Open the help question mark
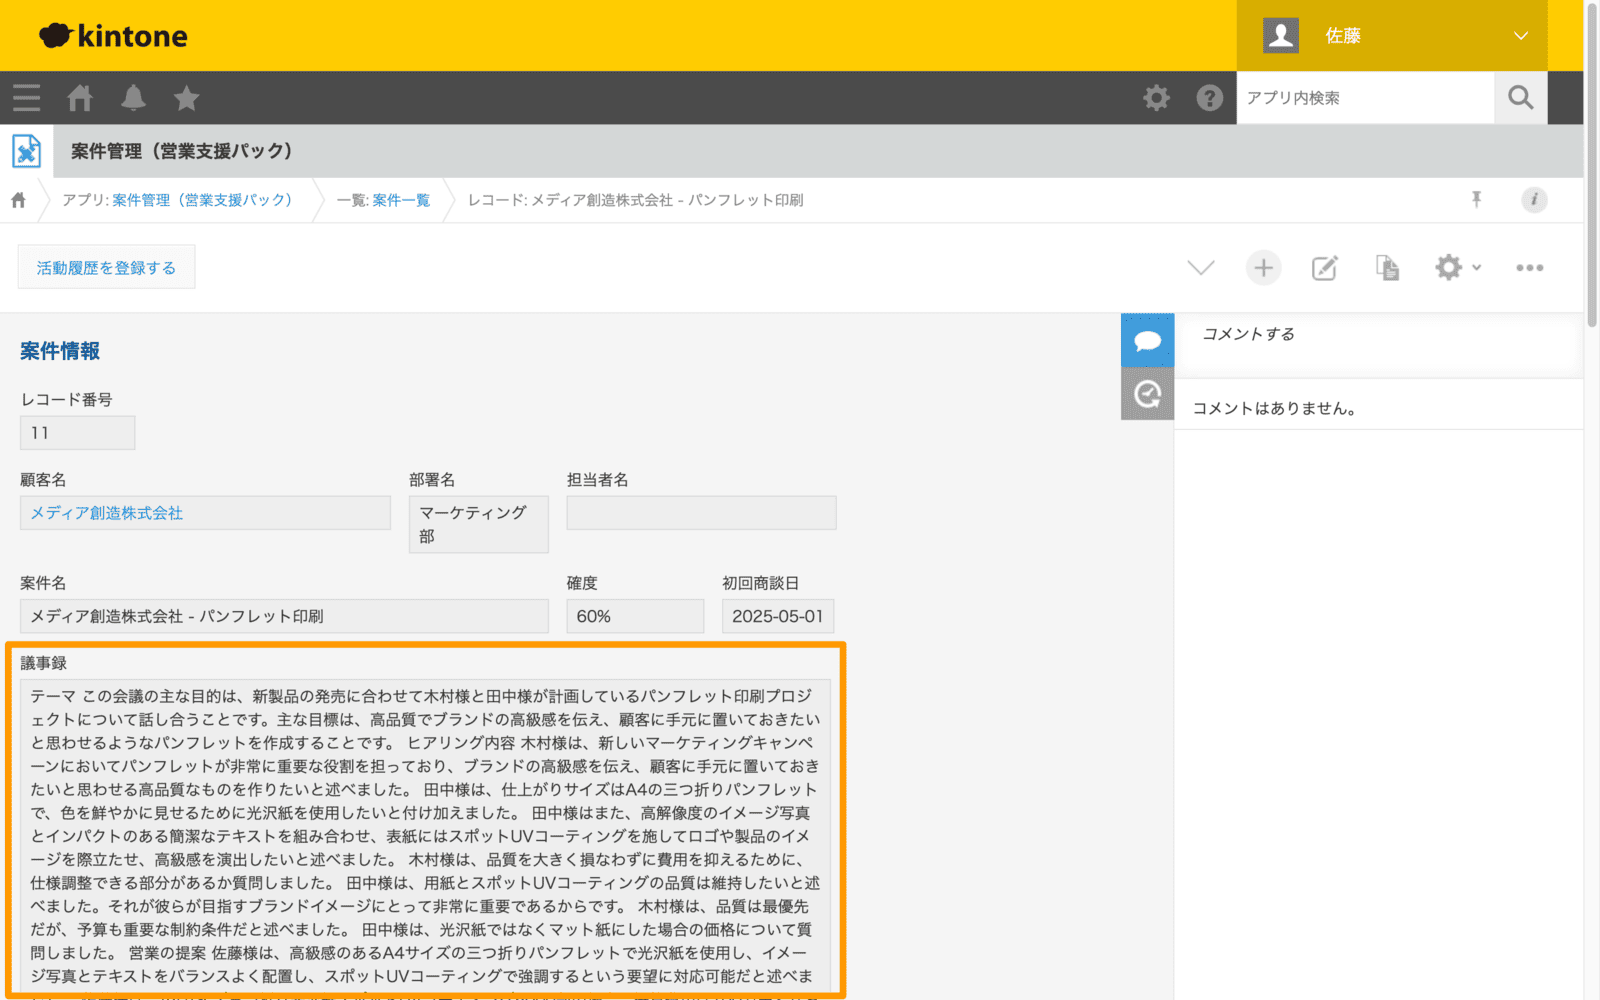Screen dimensions: 1600x1000 pos(1210,98)
